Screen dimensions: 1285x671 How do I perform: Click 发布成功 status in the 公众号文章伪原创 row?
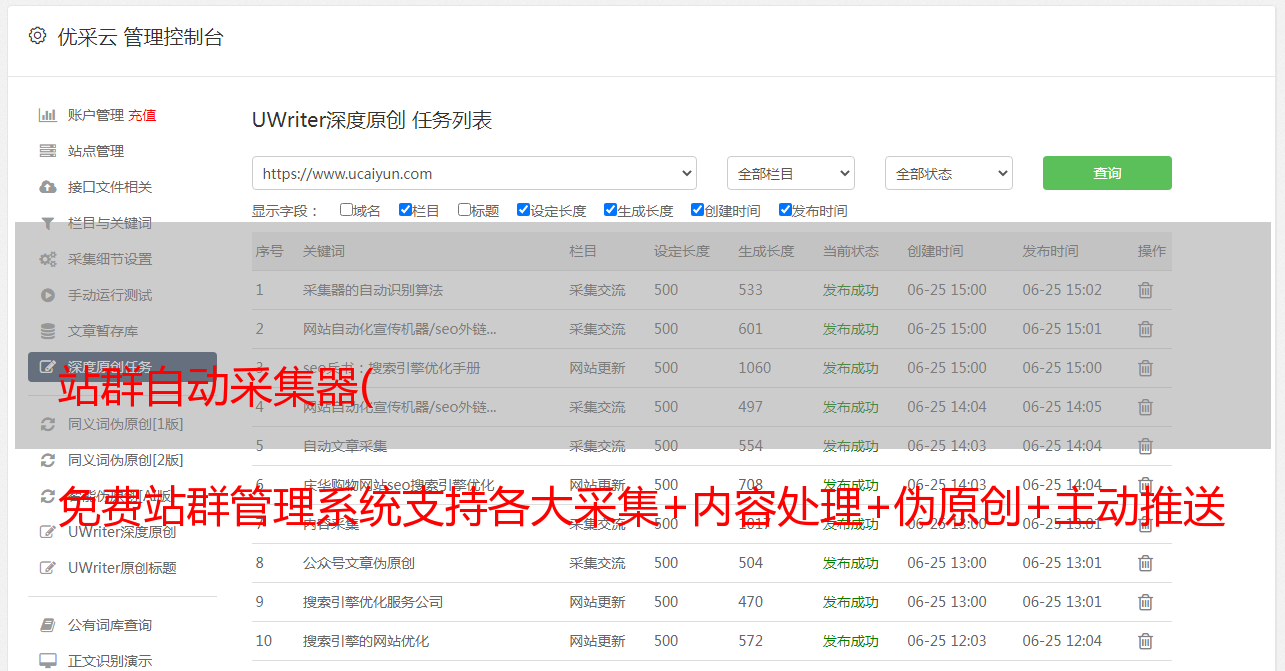coord(851,563)
